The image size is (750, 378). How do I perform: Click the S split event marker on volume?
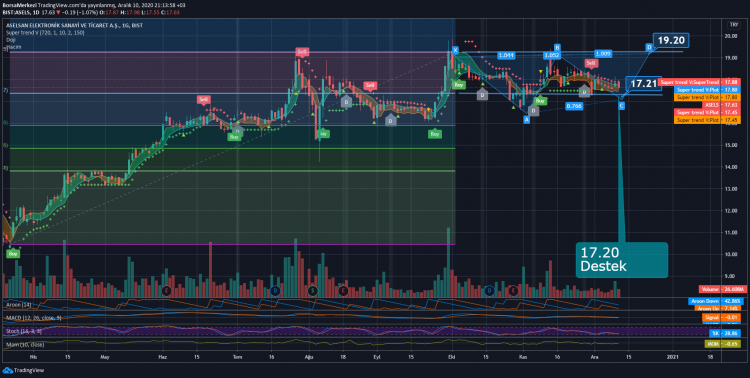click(x=312, y=290)
